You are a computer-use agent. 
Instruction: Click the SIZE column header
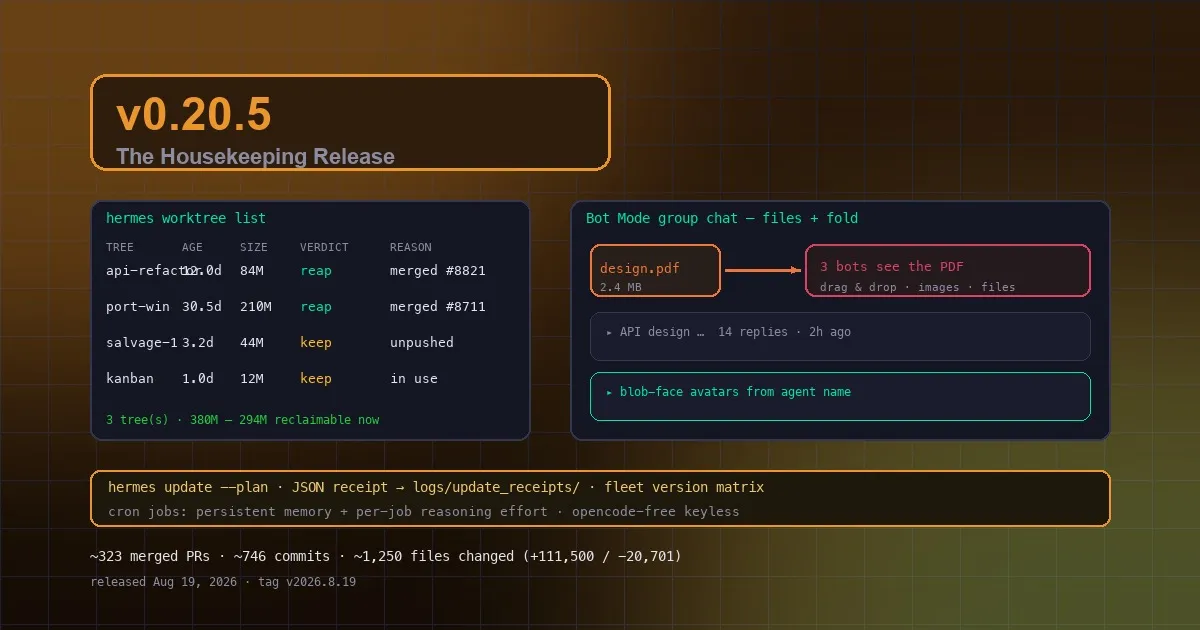[x=254, y=247]
